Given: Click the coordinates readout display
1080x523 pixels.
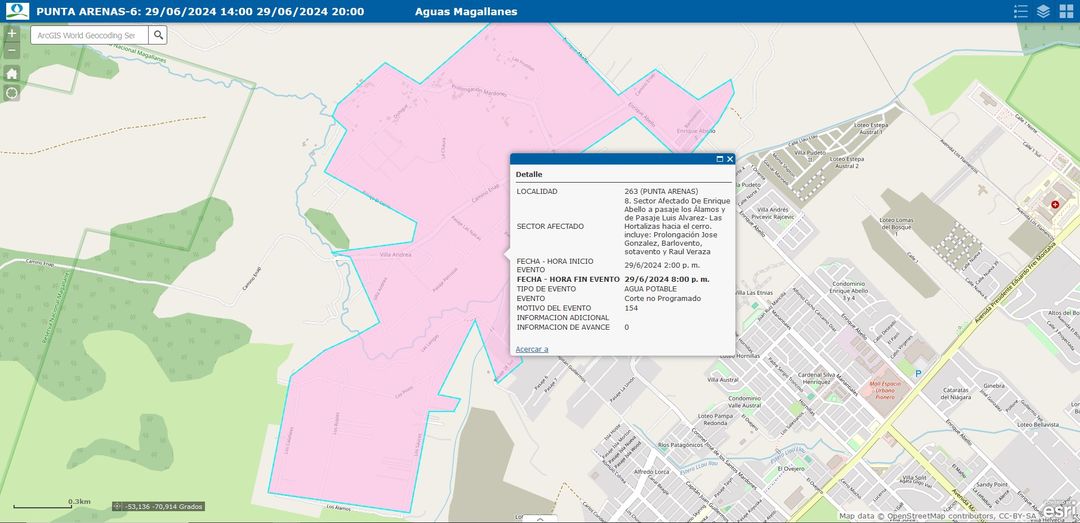Looking at the screenshot, I should [x=164, y=507].
